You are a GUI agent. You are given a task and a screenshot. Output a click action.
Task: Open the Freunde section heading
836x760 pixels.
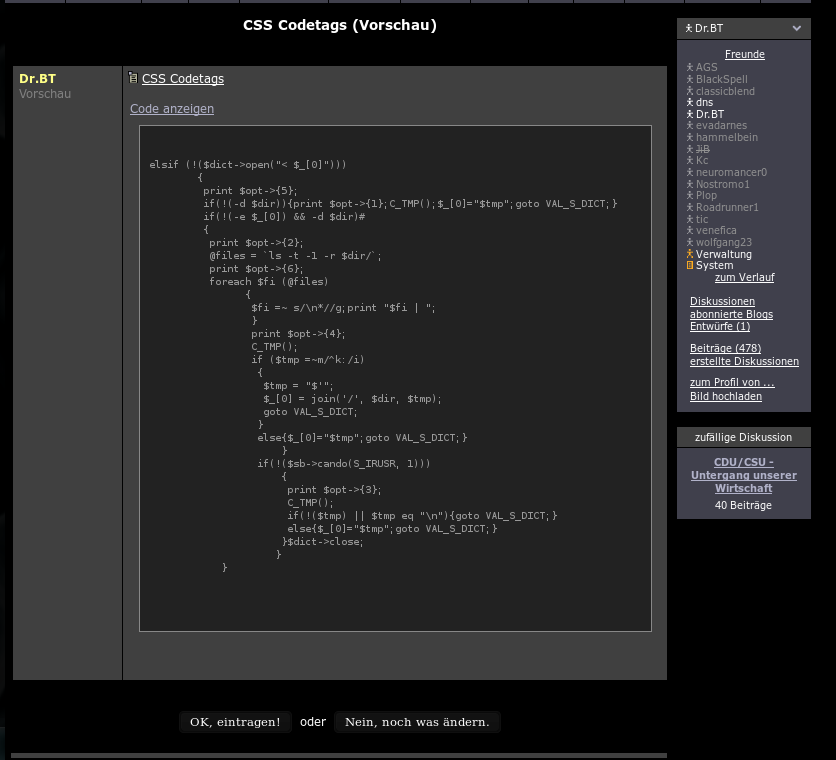coord(744,54)
